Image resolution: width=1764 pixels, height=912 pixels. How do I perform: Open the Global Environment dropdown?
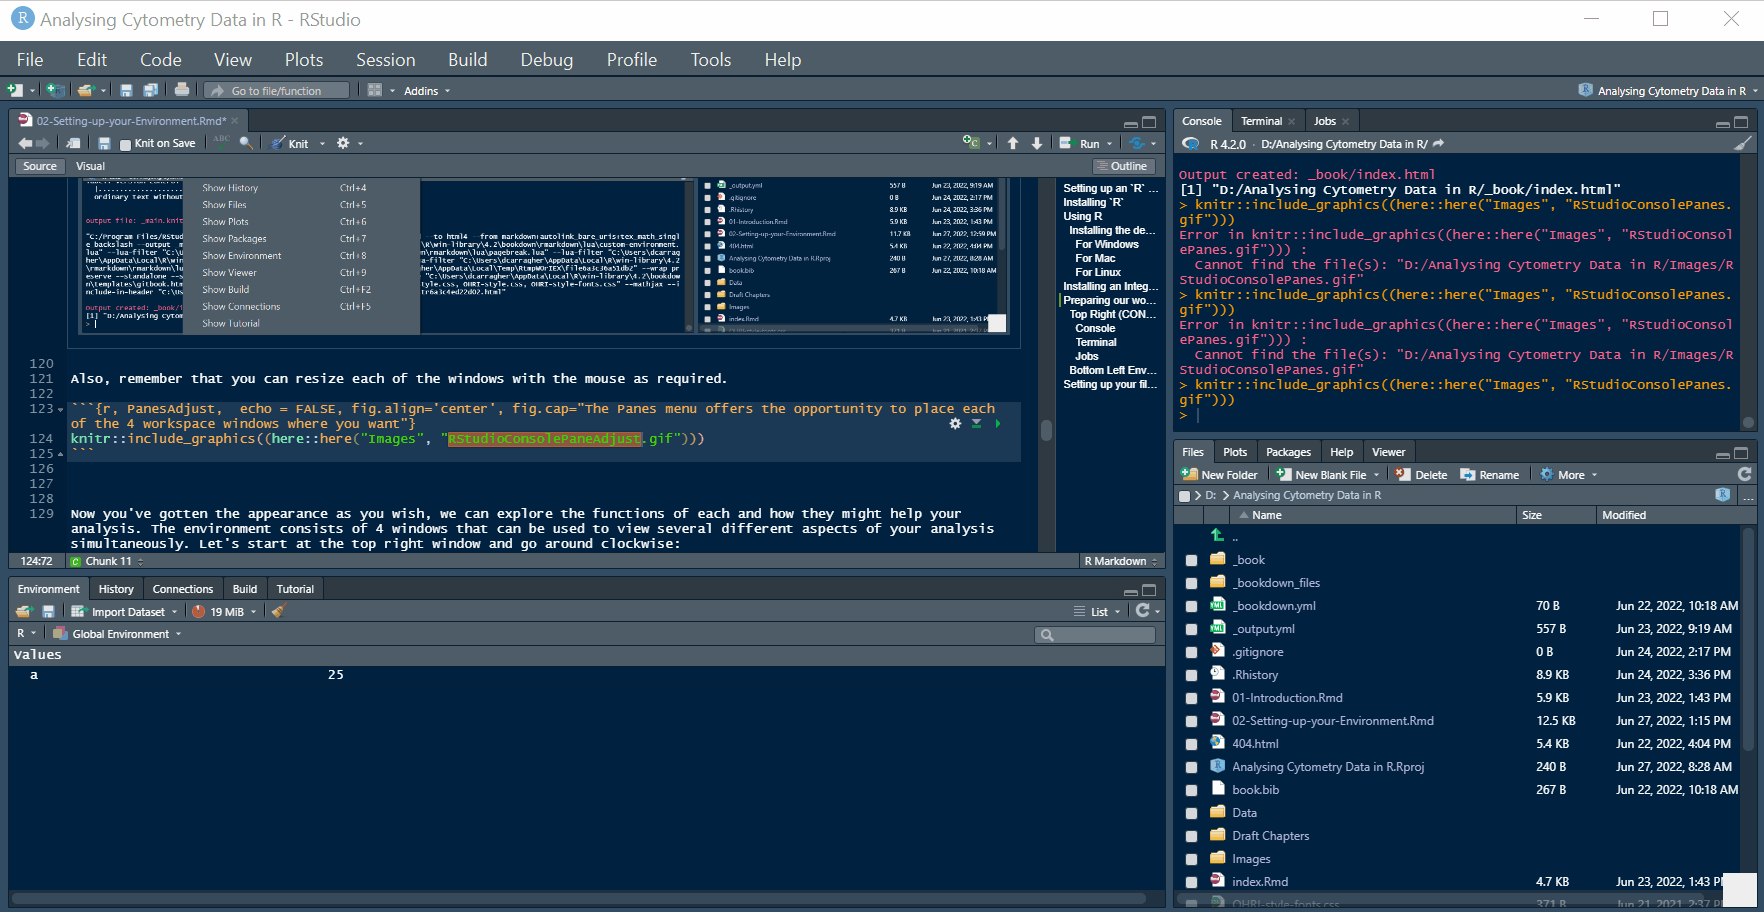pyautogui.click(x=118, y=634)
